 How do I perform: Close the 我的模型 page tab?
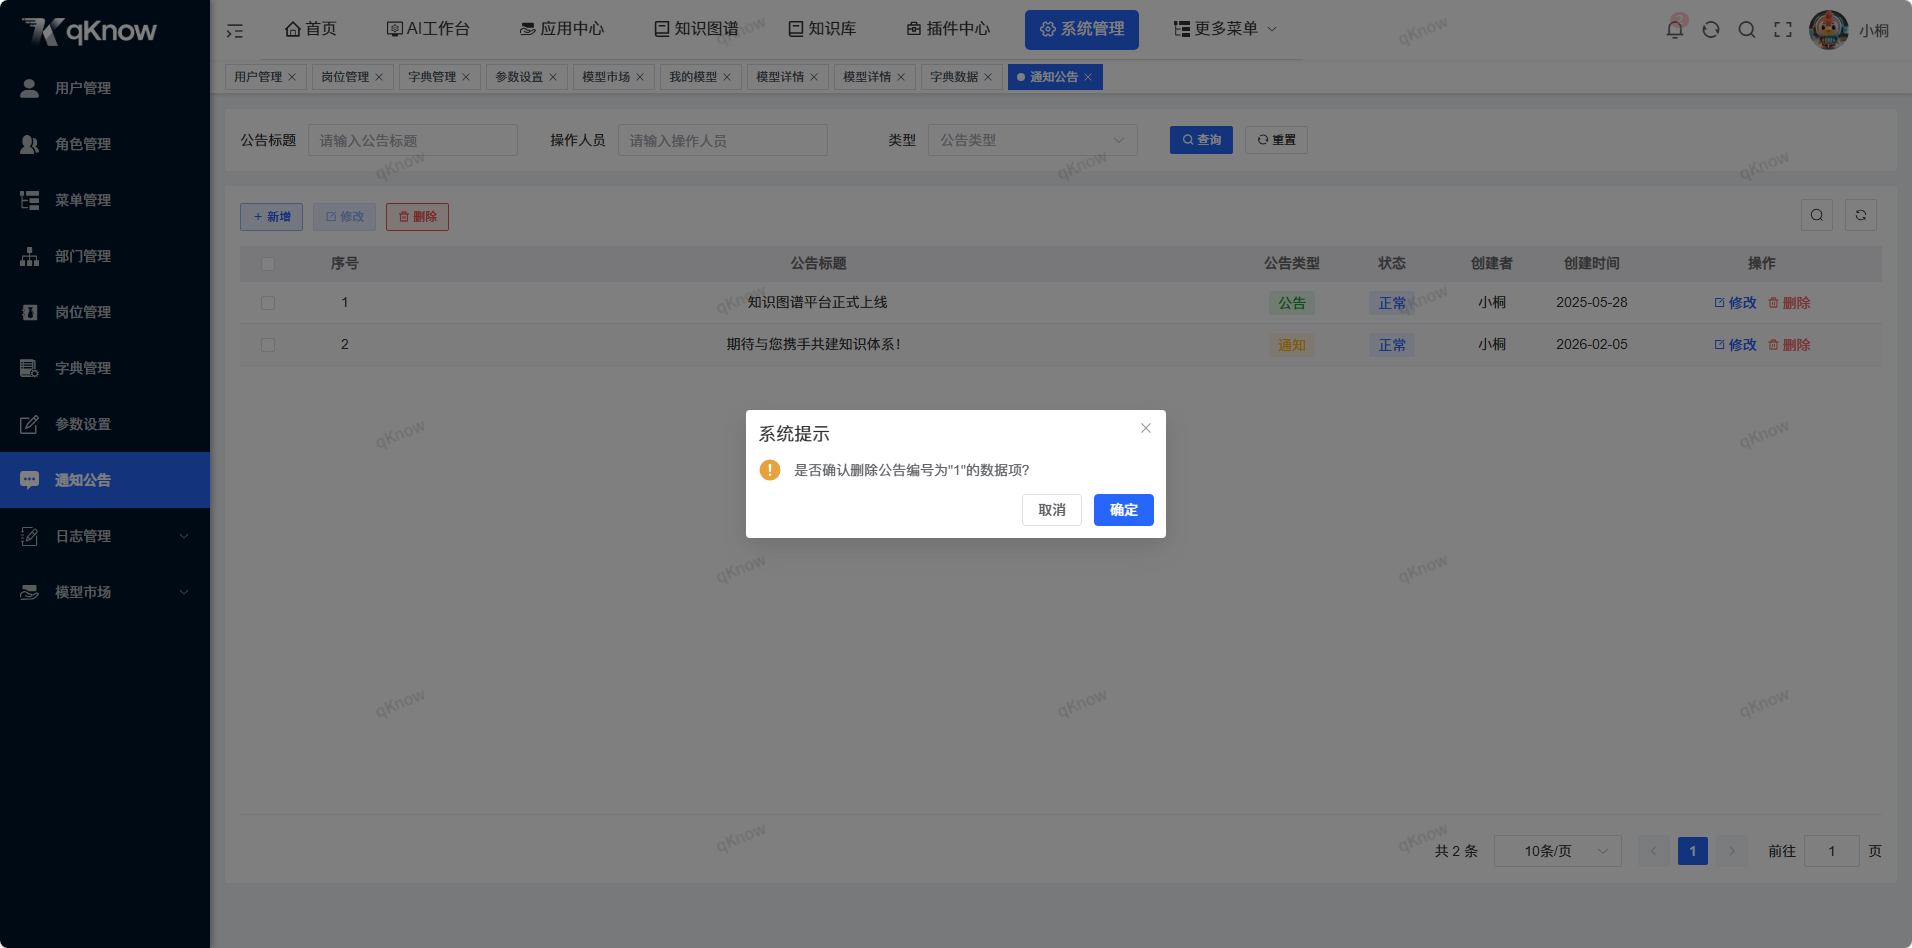point(727,77)
